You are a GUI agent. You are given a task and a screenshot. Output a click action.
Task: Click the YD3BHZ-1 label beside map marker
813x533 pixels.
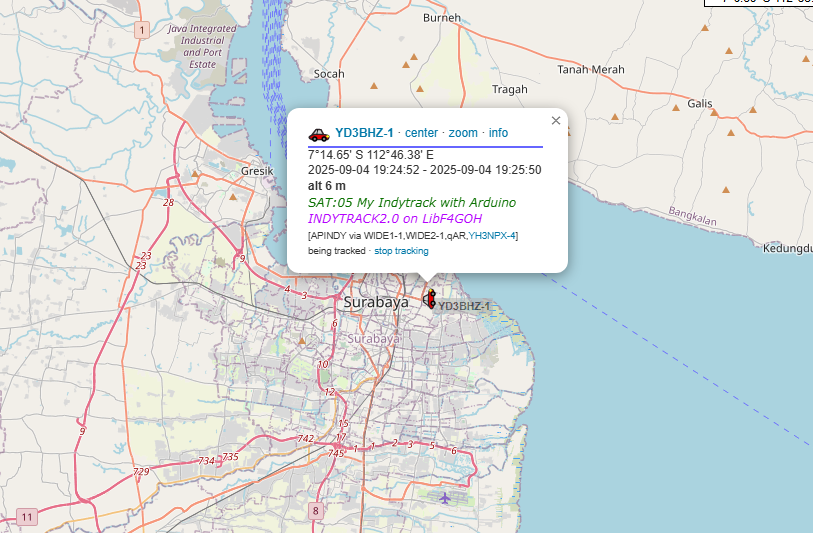pos(464,306)
